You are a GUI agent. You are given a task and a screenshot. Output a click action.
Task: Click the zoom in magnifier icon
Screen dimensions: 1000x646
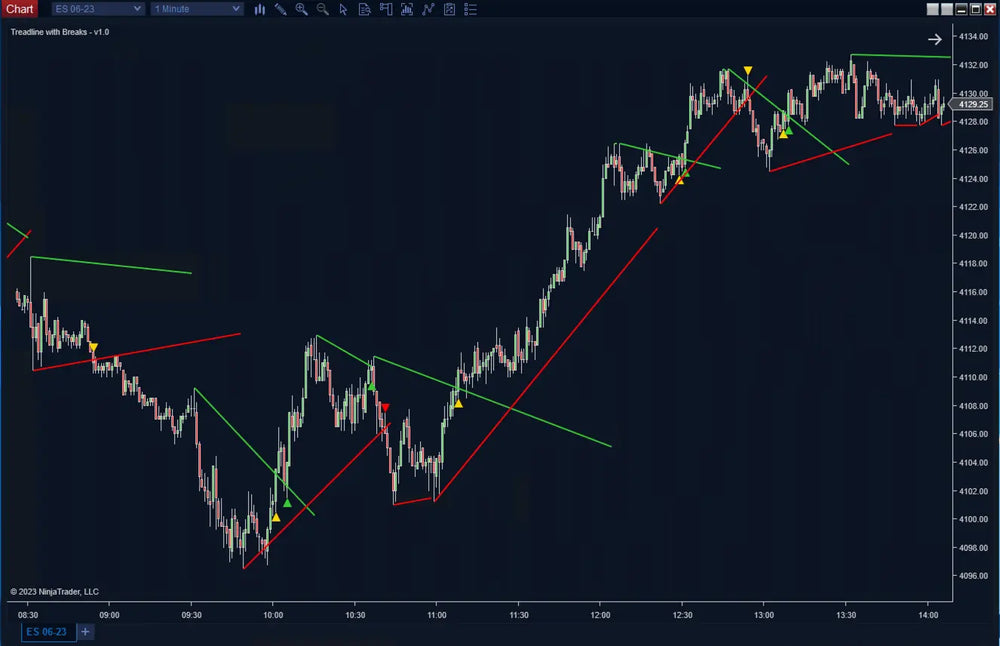point(301,9)
